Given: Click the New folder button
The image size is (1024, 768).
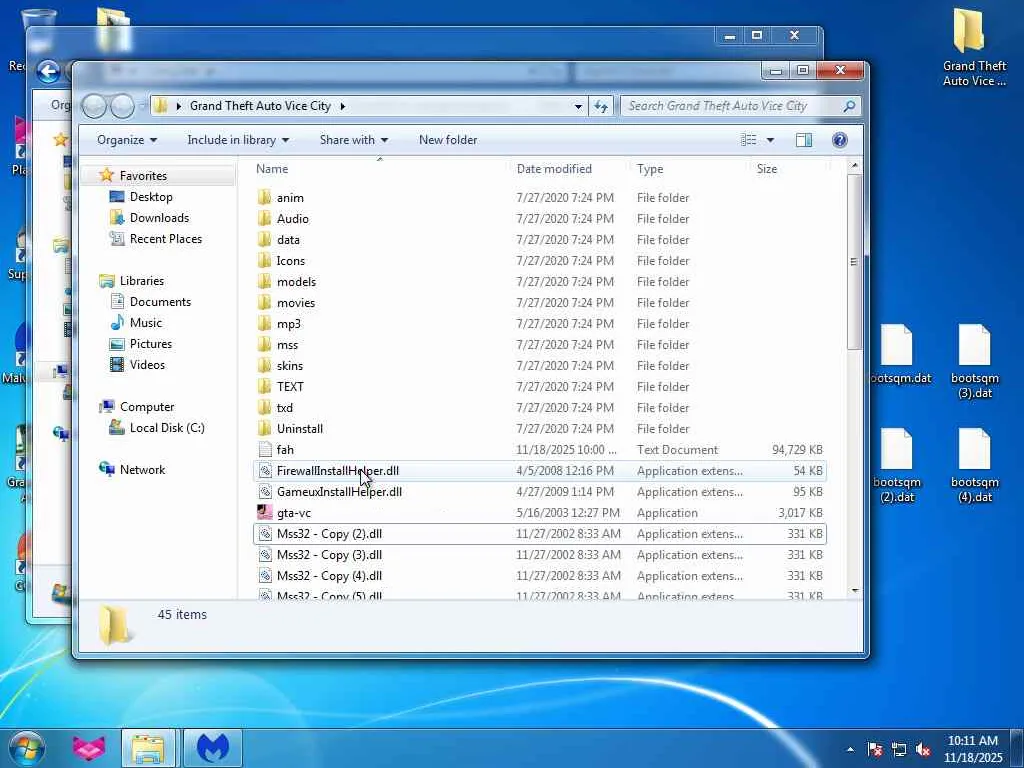Looking at the screenshot, I should (448, 140).
